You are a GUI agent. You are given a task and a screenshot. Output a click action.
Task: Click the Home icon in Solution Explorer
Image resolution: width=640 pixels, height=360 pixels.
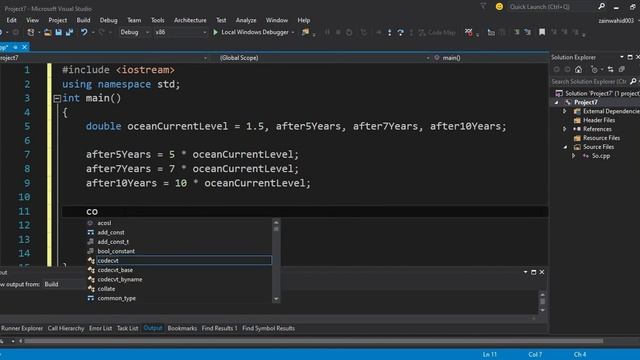tap(578, 70)
